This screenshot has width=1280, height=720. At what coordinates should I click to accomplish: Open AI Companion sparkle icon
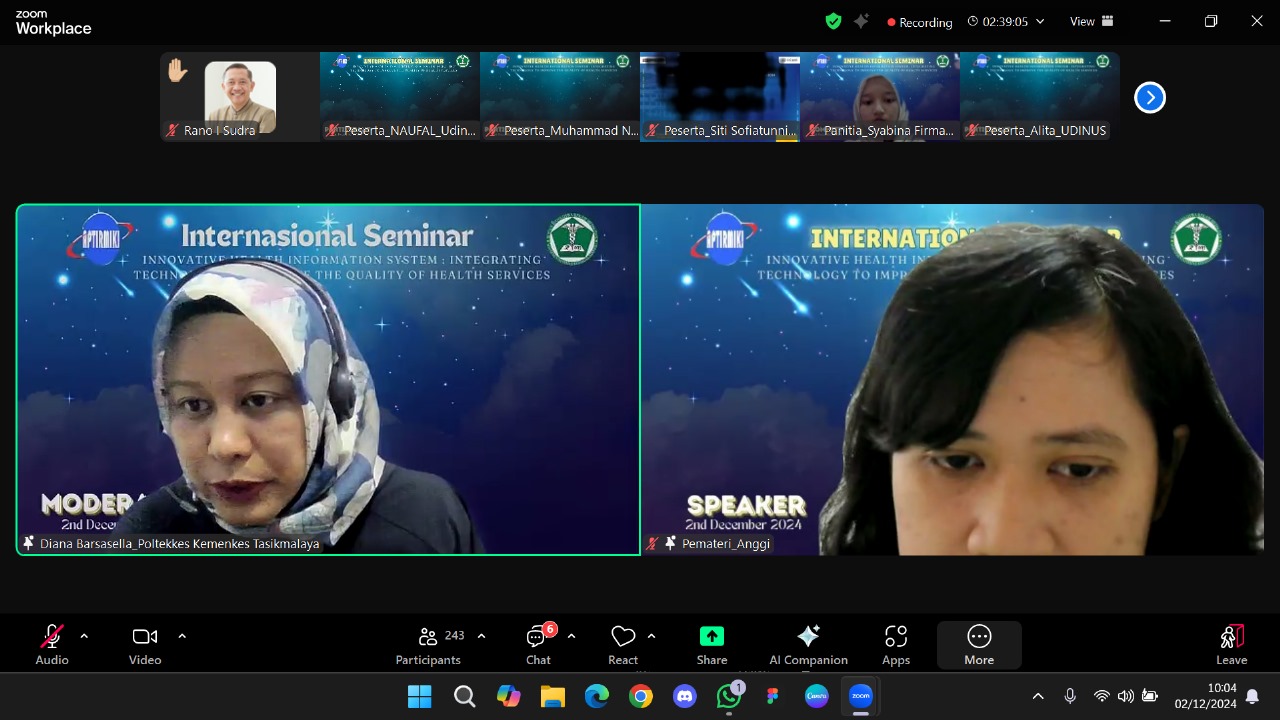pyautogui.click(x=808, y=645)
